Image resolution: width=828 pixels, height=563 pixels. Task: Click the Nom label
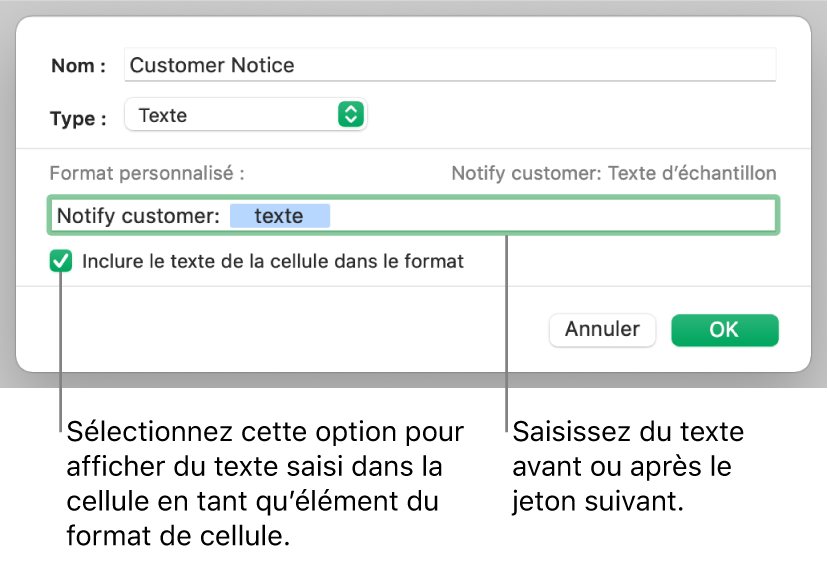[x=79, y=67]
